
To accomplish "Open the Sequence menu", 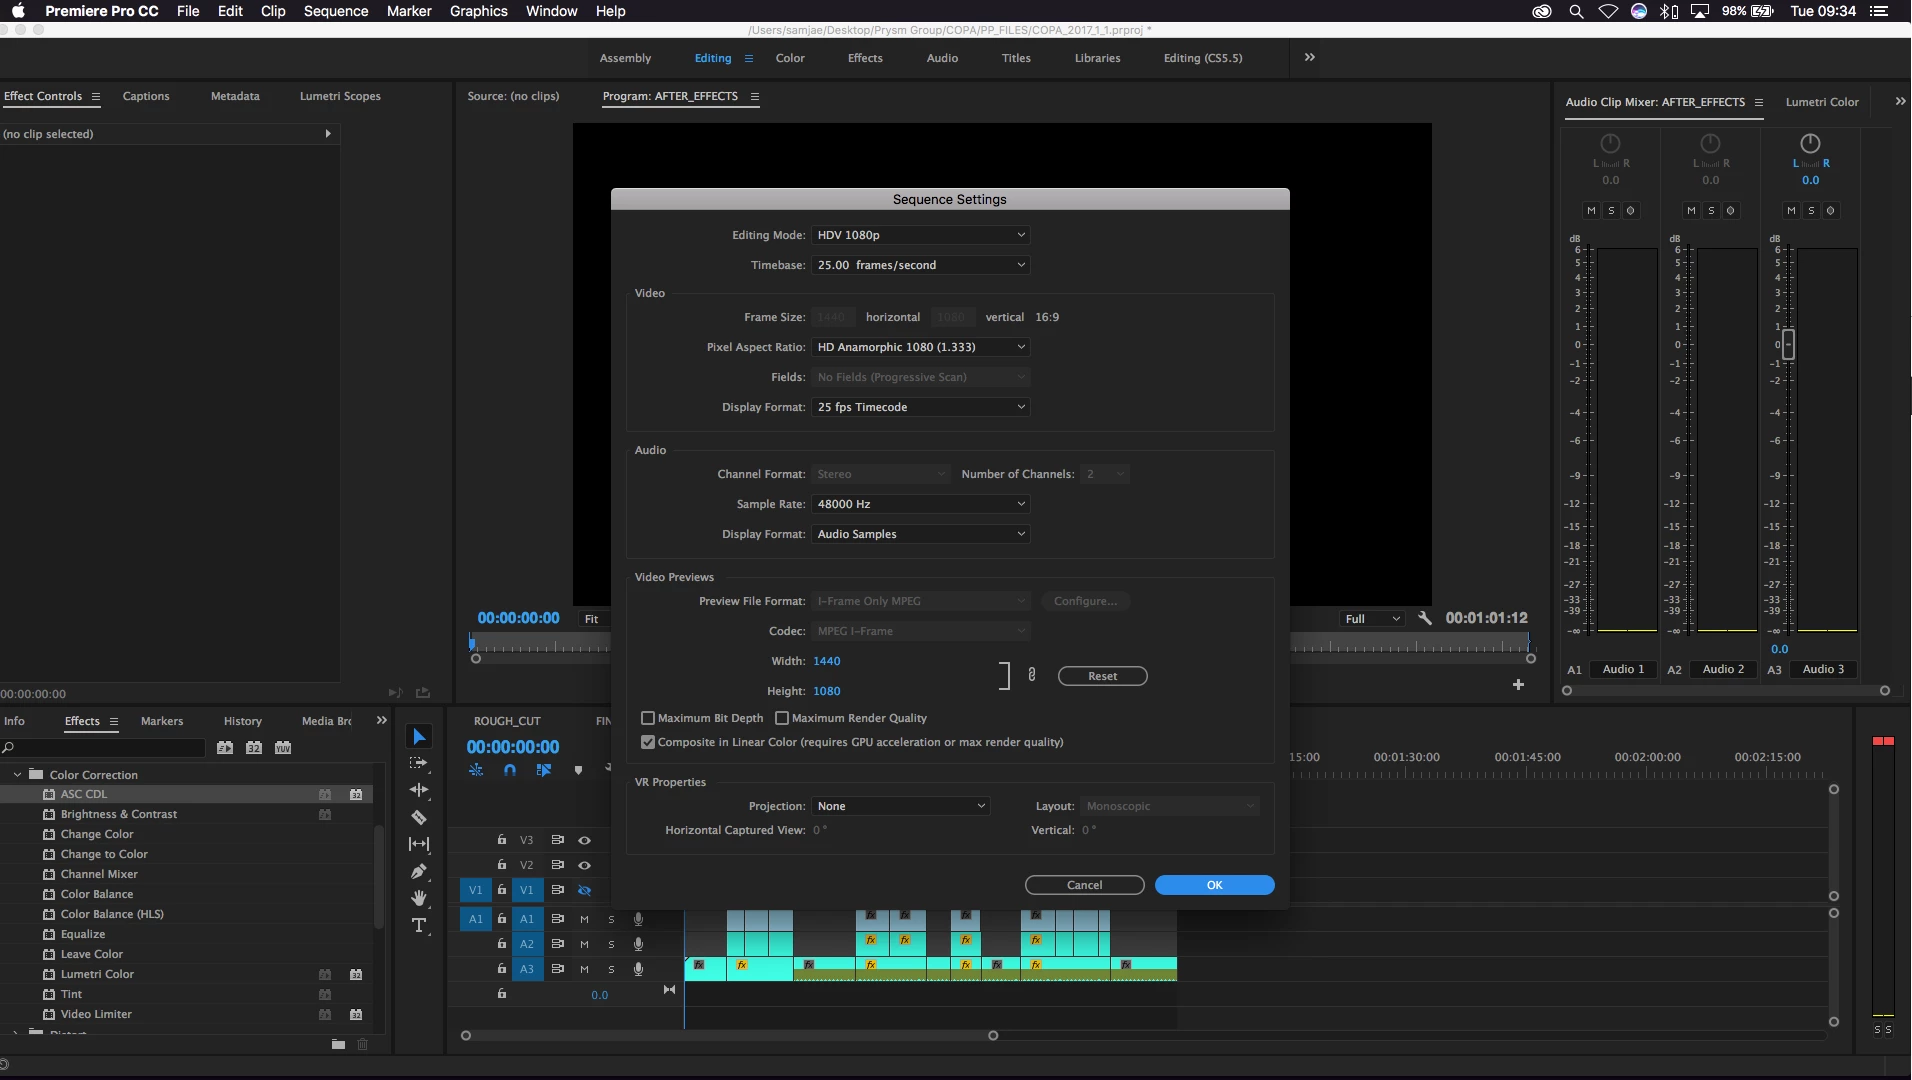I will pyautogui.click(x=336, y=11).
